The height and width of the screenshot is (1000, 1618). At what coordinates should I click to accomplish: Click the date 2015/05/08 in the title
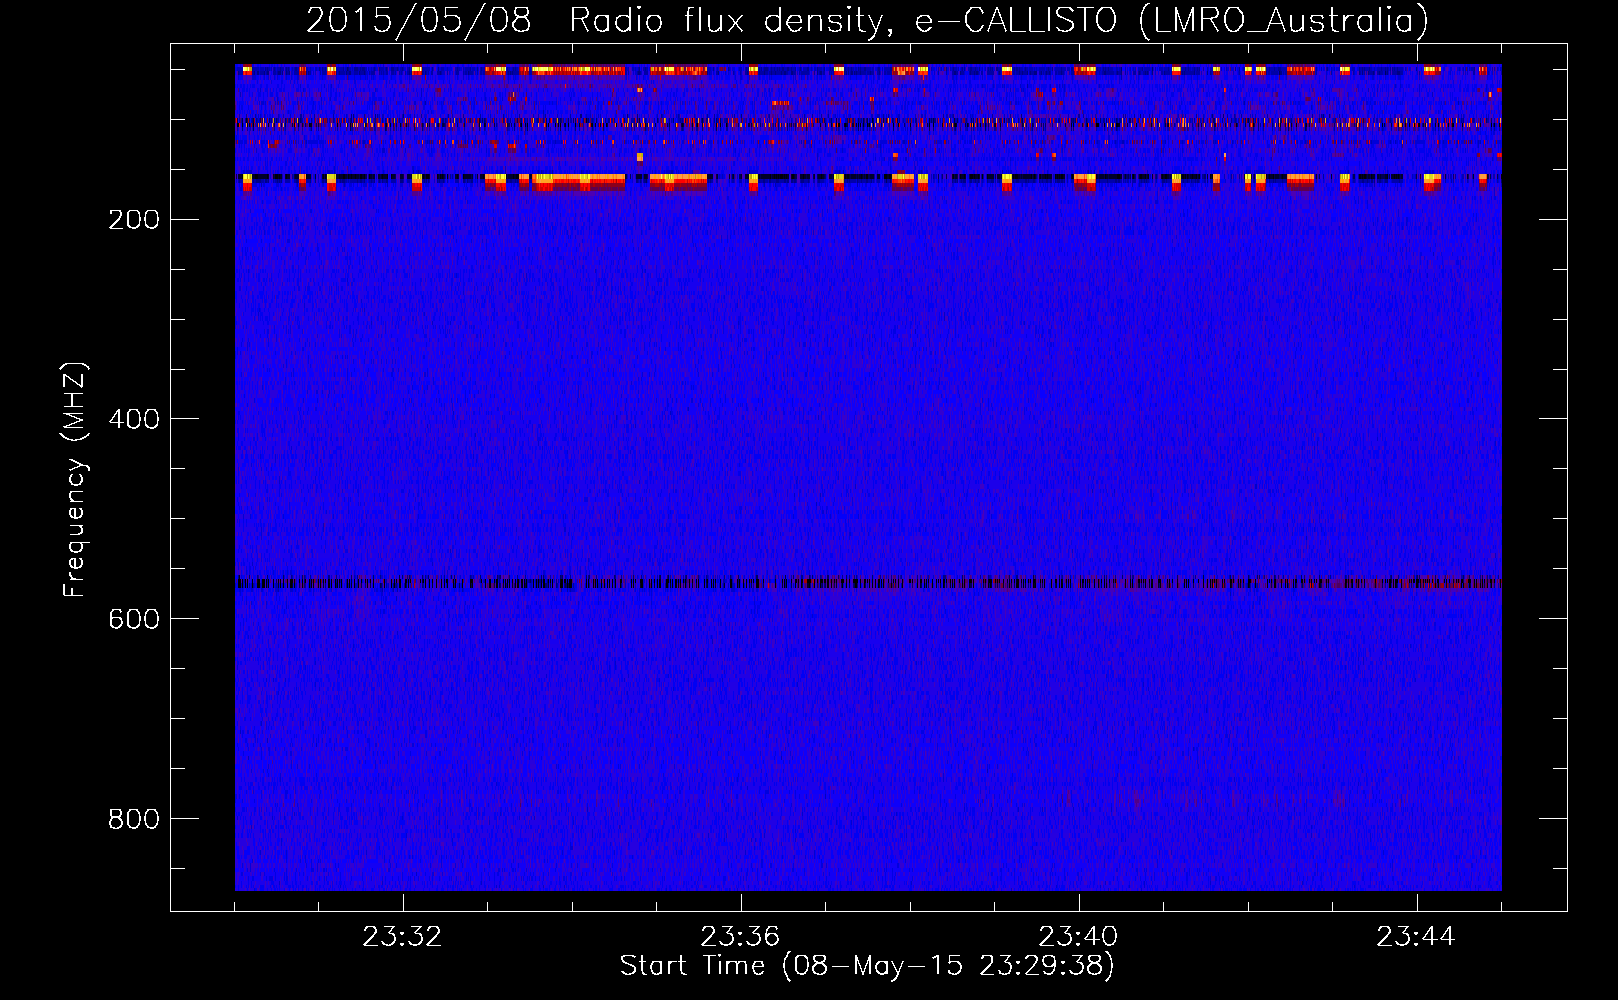click(x=418, y=21)
